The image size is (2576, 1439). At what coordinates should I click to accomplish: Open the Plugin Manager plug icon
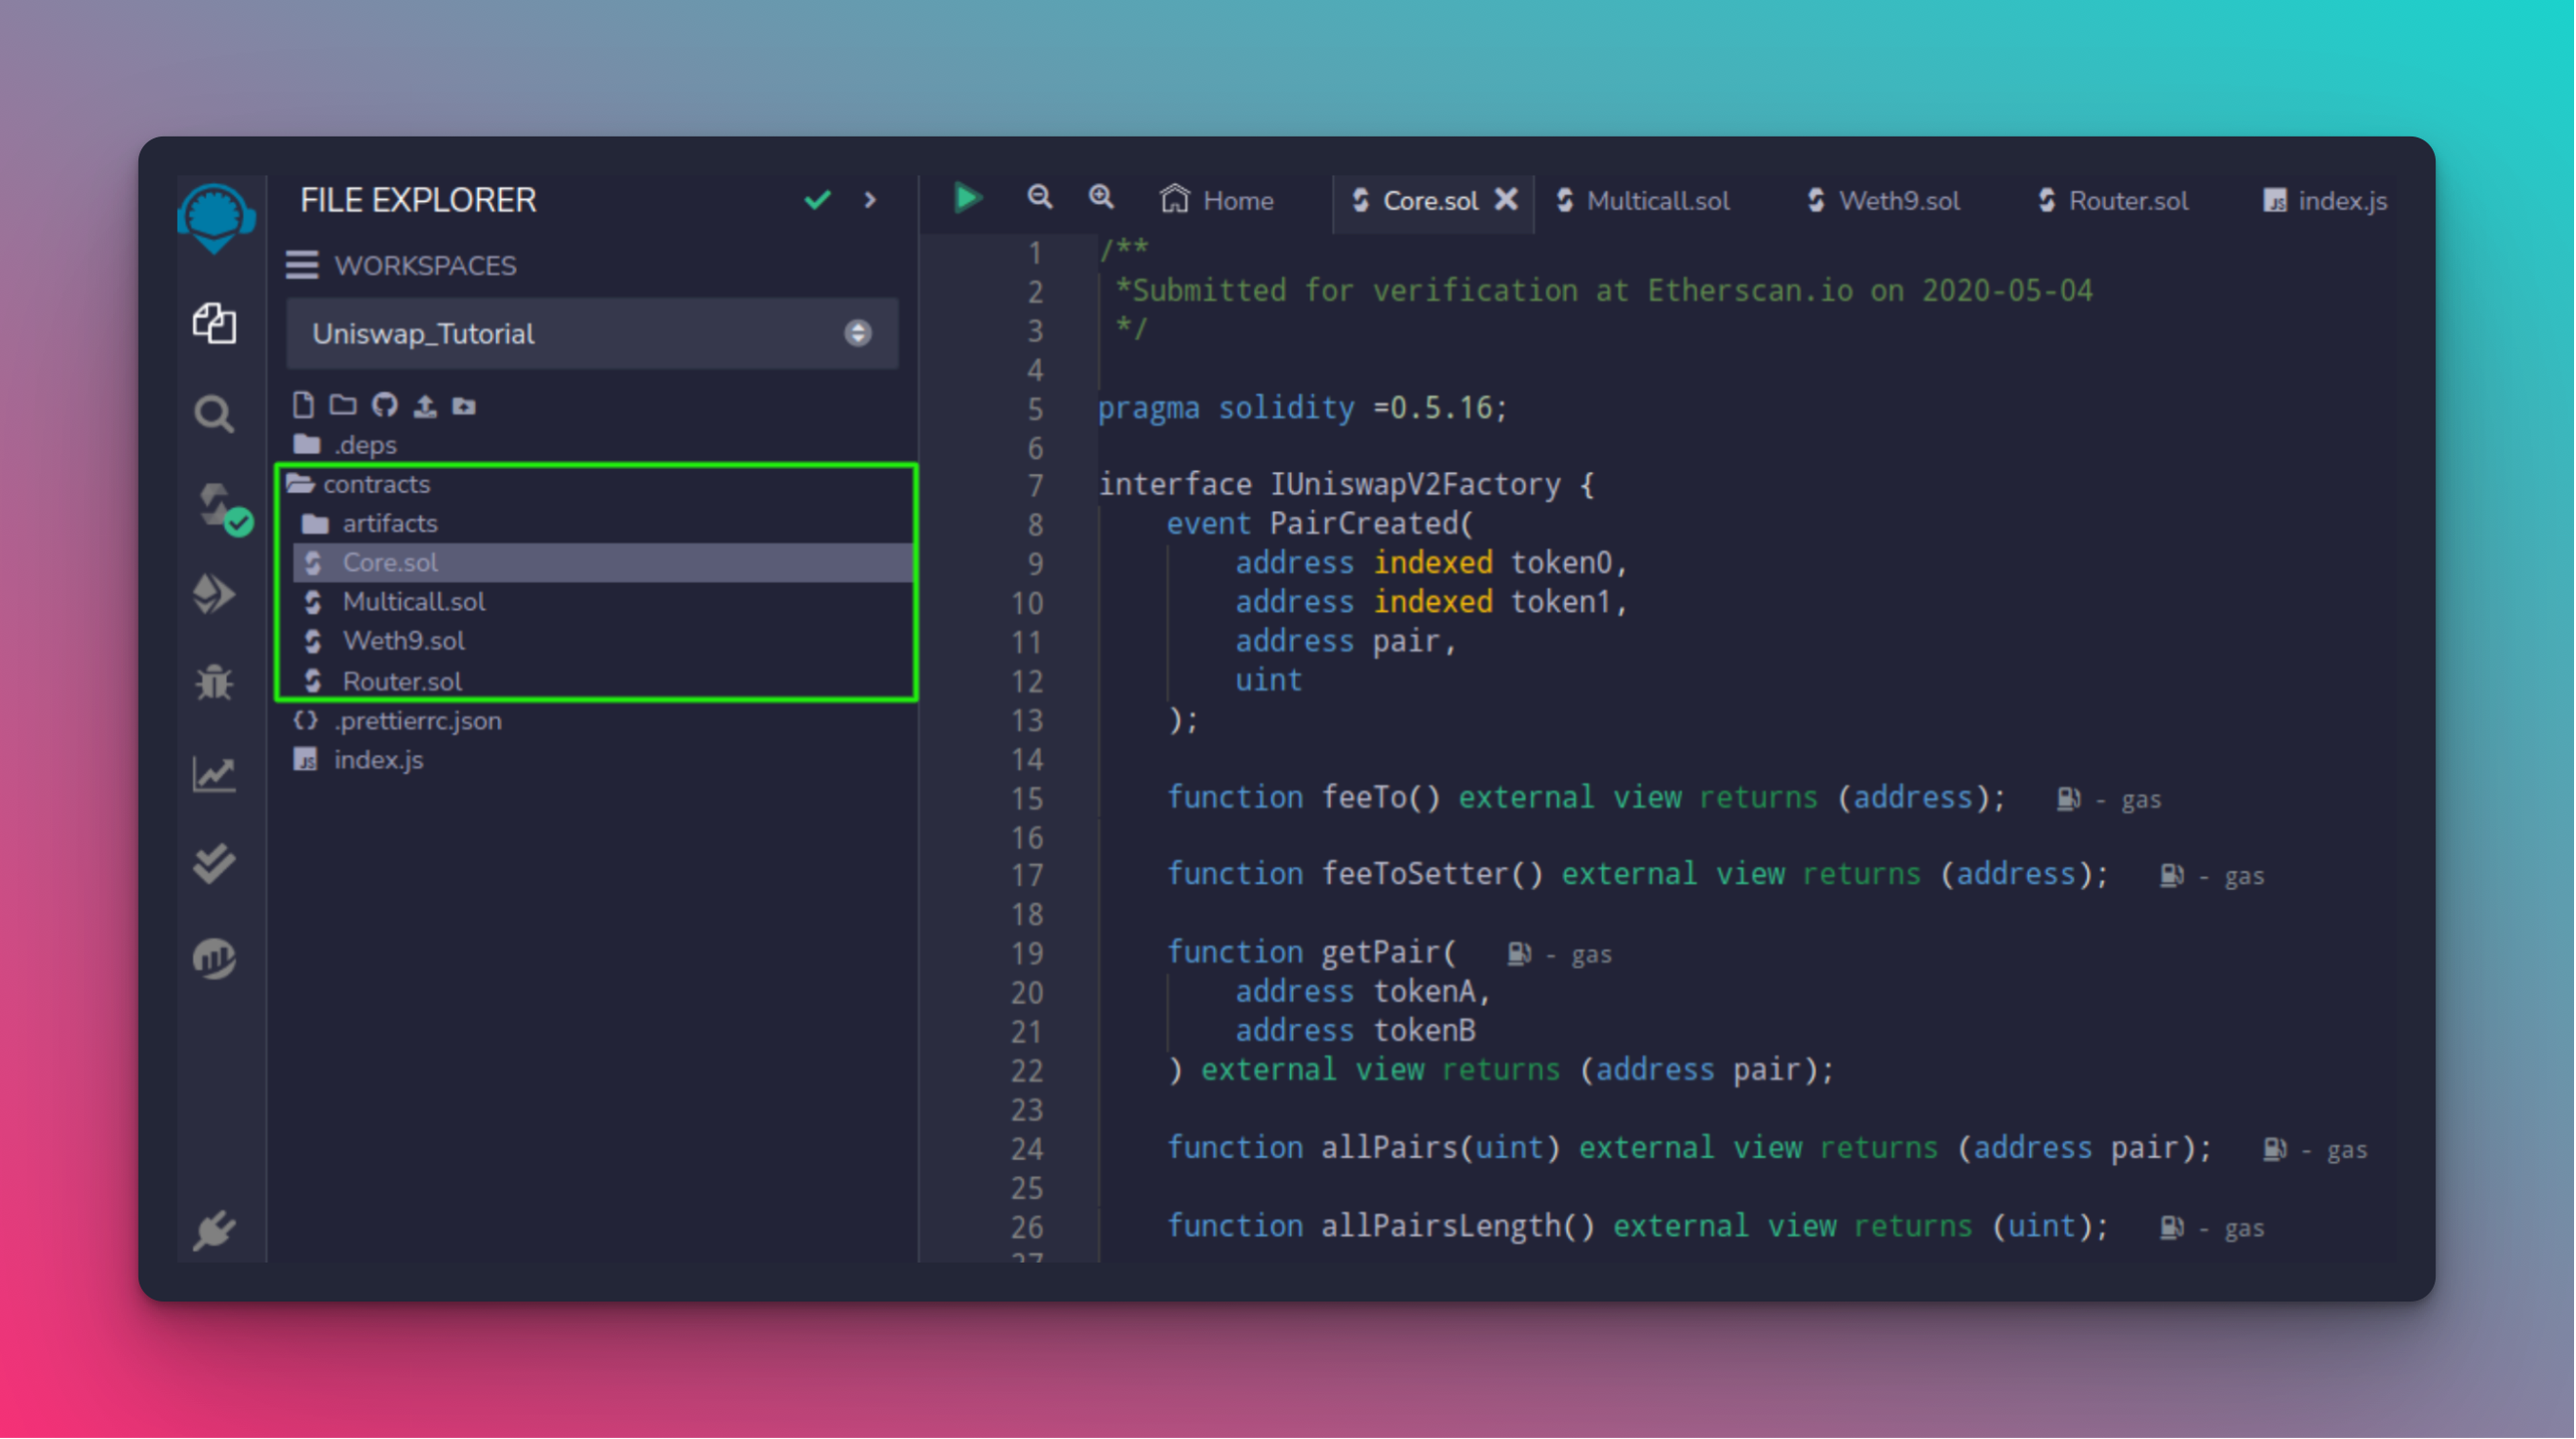[214, 1229]
